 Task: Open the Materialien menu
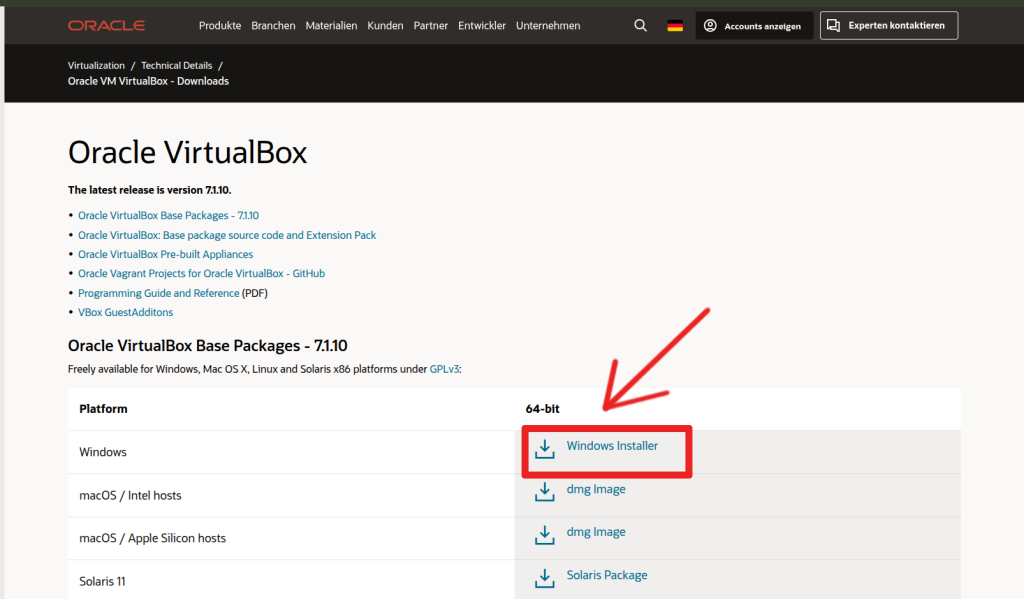pos(331,25)
